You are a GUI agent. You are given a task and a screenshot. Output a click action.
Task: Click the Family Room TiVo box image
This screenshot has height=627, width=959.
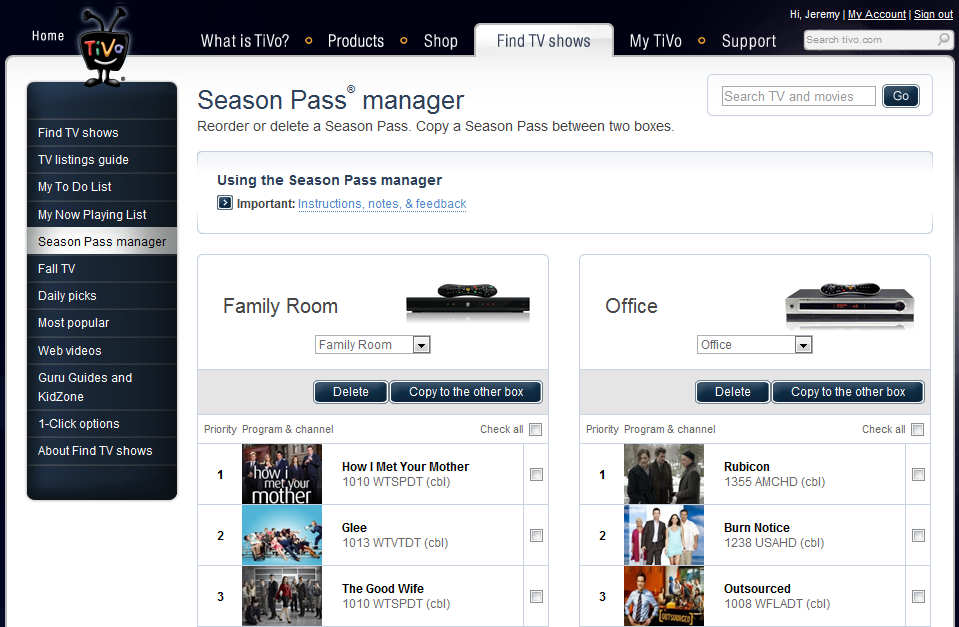click(x=468, y=302)
